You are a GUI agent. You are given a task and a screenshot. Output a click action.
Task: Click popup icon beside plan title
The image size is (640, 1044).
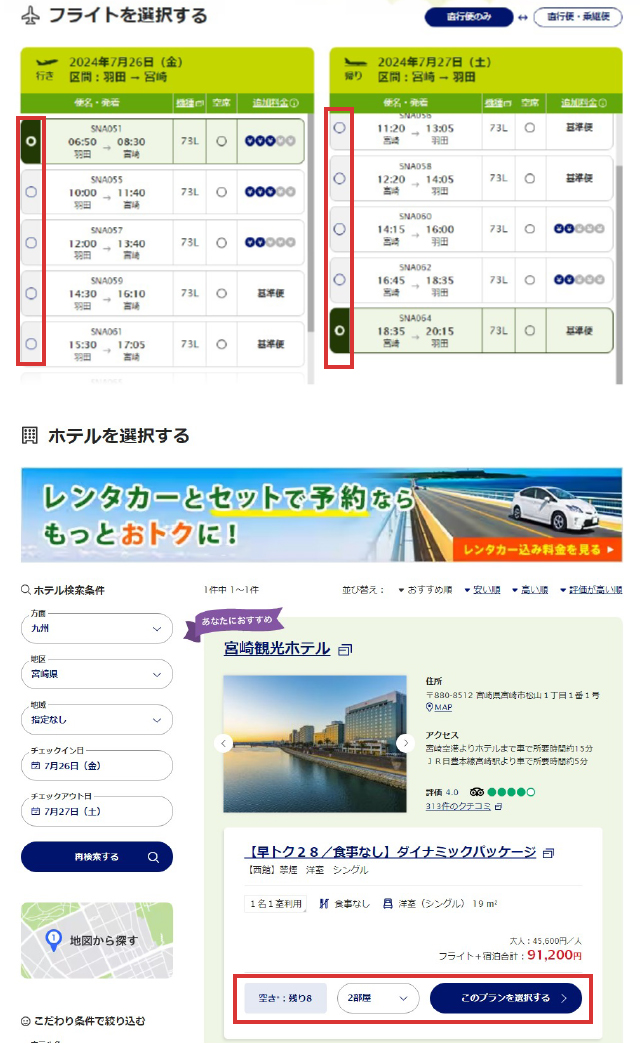pyautogui.click(x=548, y=853)
